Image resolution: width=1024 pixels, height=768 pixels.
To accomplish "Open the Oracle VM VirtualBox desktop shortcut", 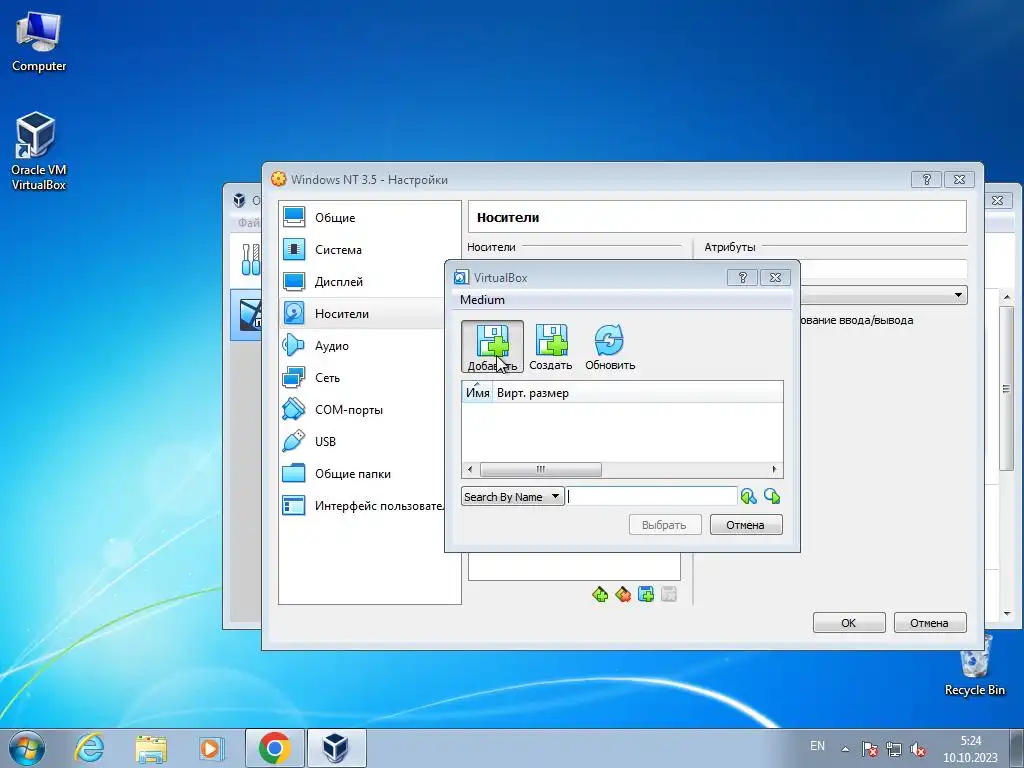I will 39,152.
